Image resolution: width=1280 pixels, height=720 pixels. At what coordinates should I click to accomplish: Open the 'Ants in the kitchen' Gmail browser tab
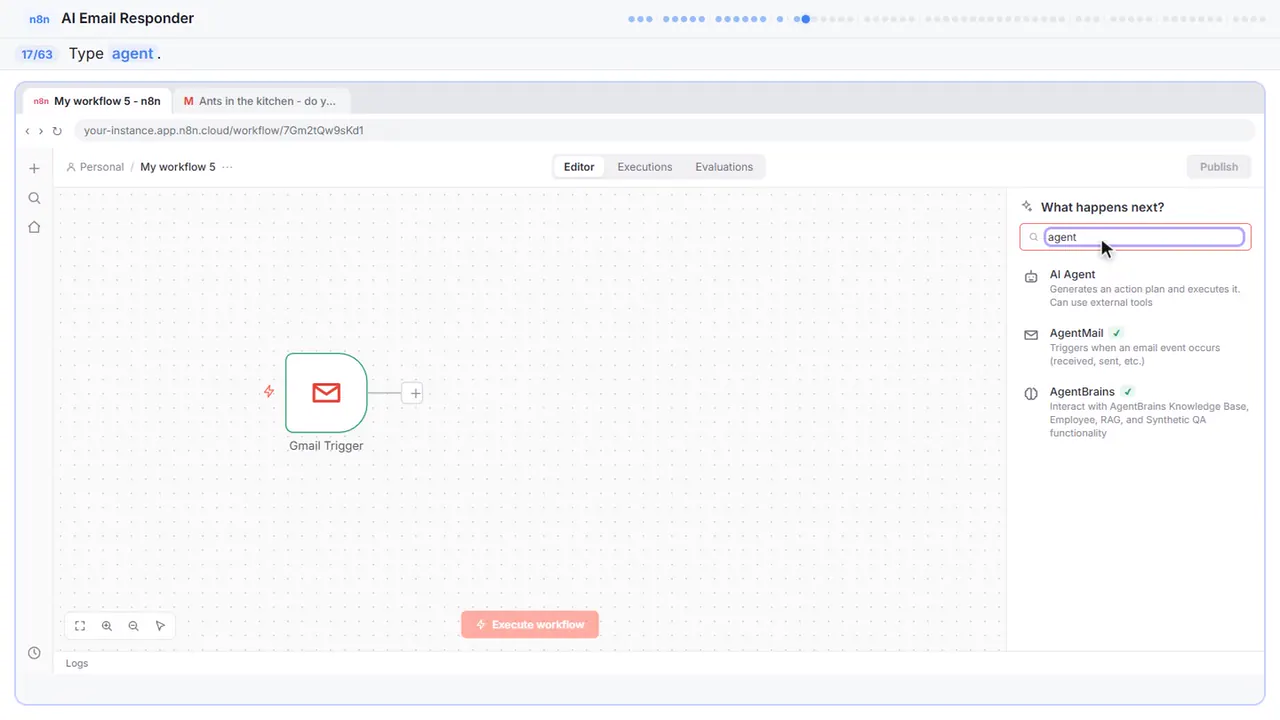click(x=261, y=101)
